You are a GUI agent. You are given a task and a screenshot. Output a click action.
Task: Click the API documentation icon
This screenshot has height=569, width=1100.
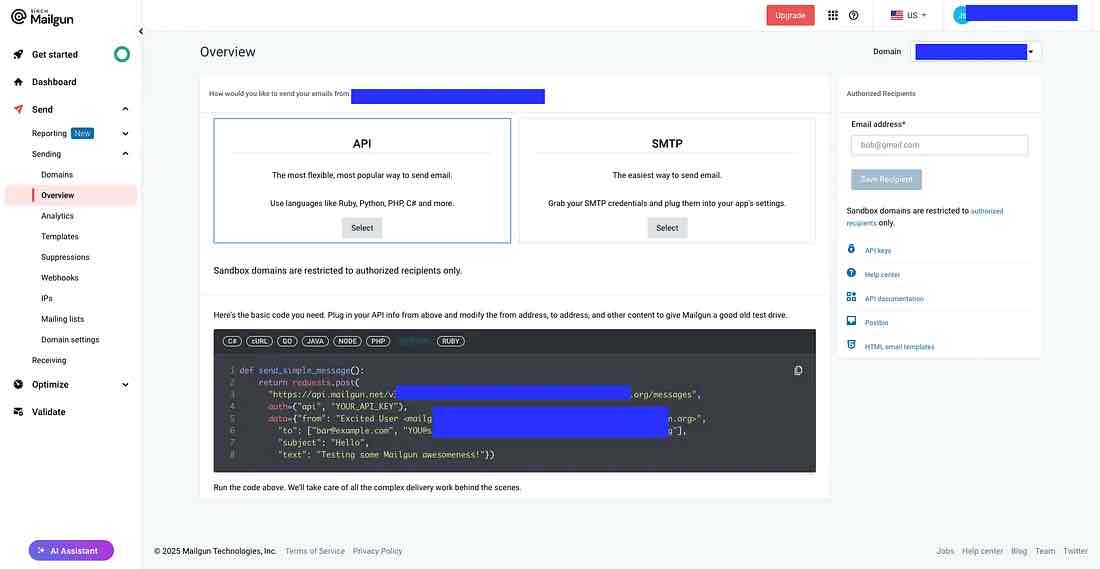[x=852, y=297]
